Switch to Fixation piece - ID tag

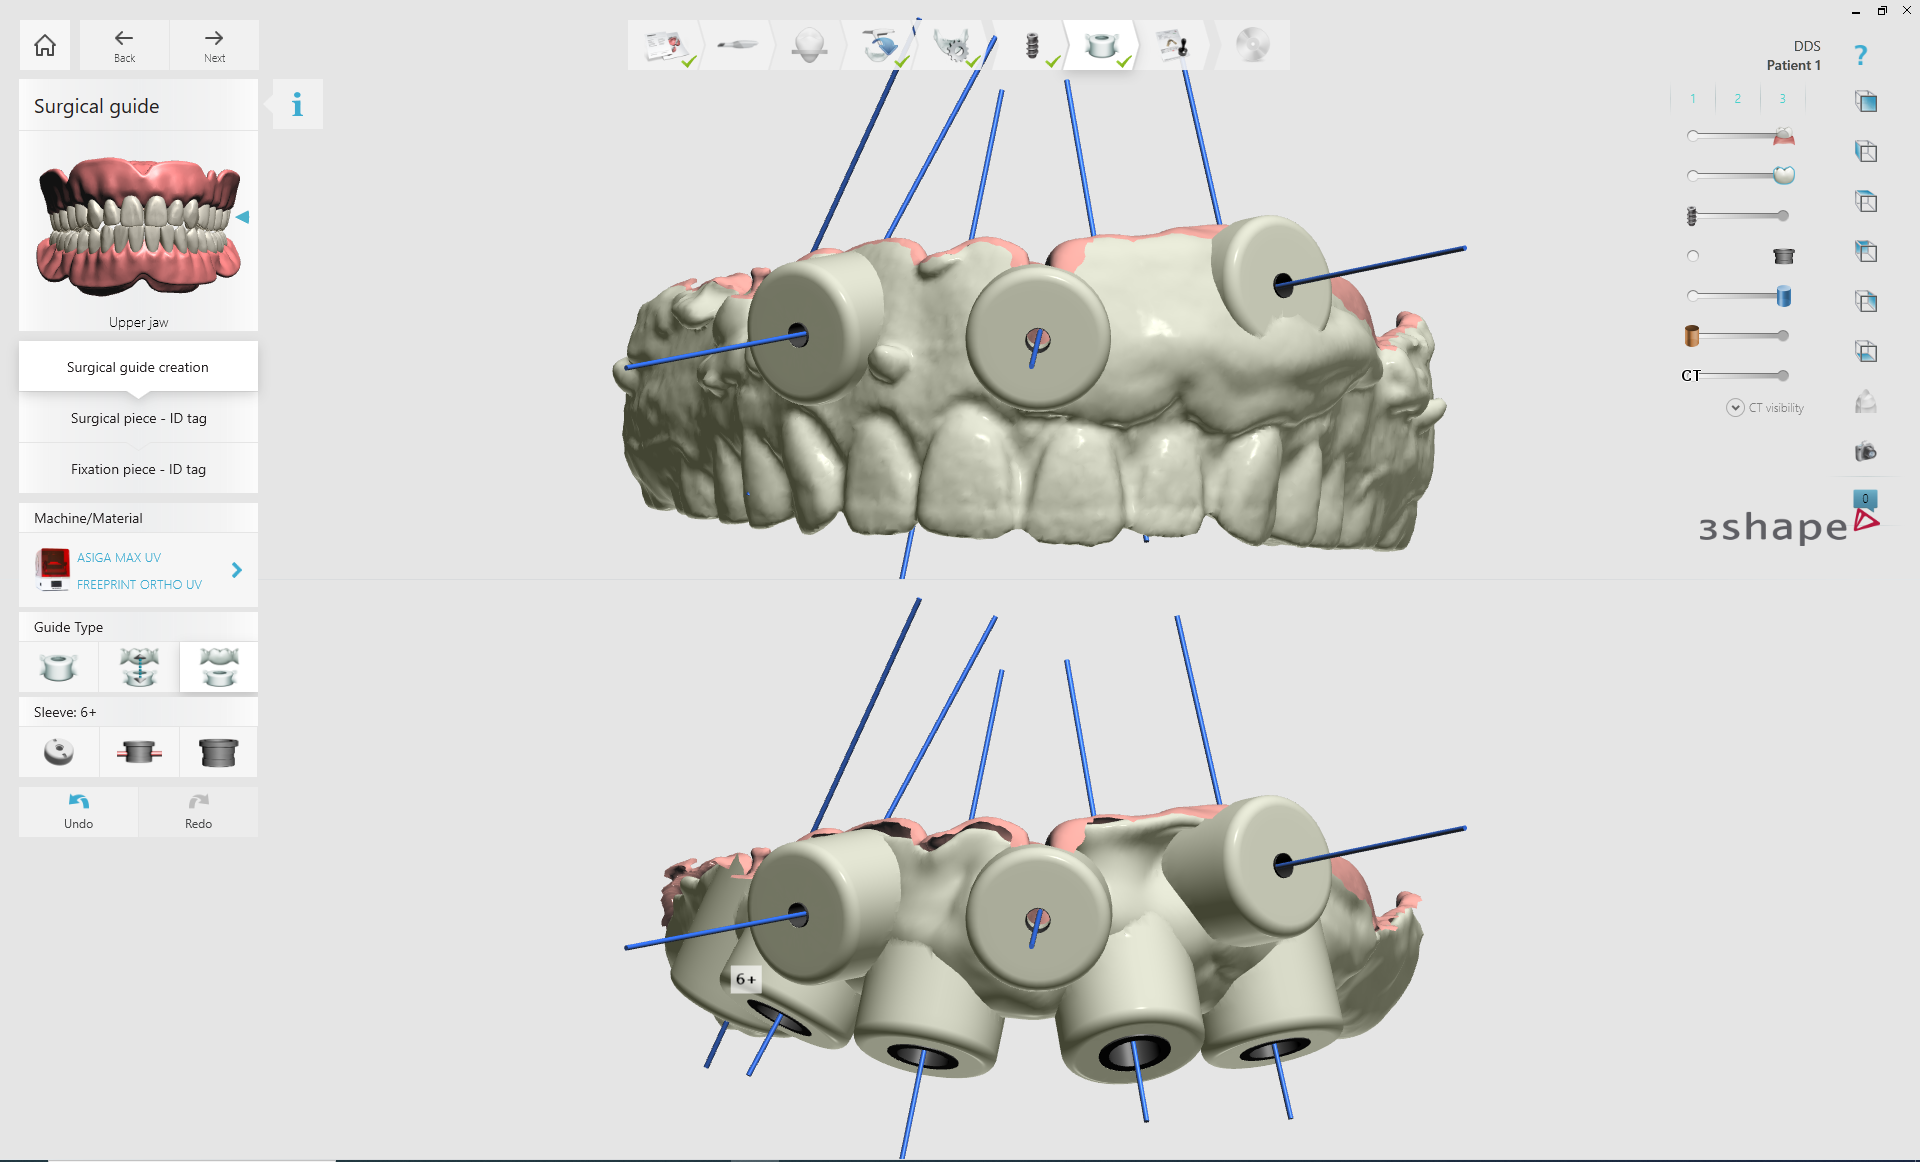(138, 468)
